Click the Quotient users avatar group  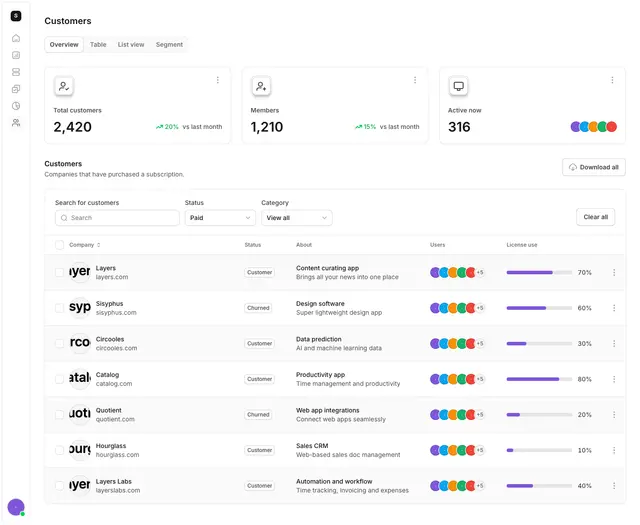tap(457, 414)
